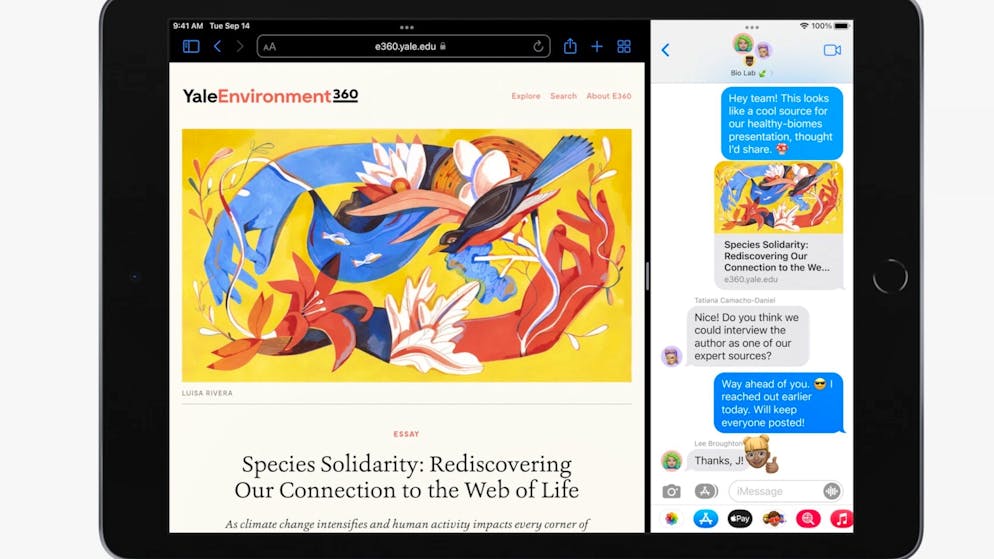The width and height of the screenshot is (994, 559).
Task: Tap the e360.yale.edu address bar
Action: point(404,46)
